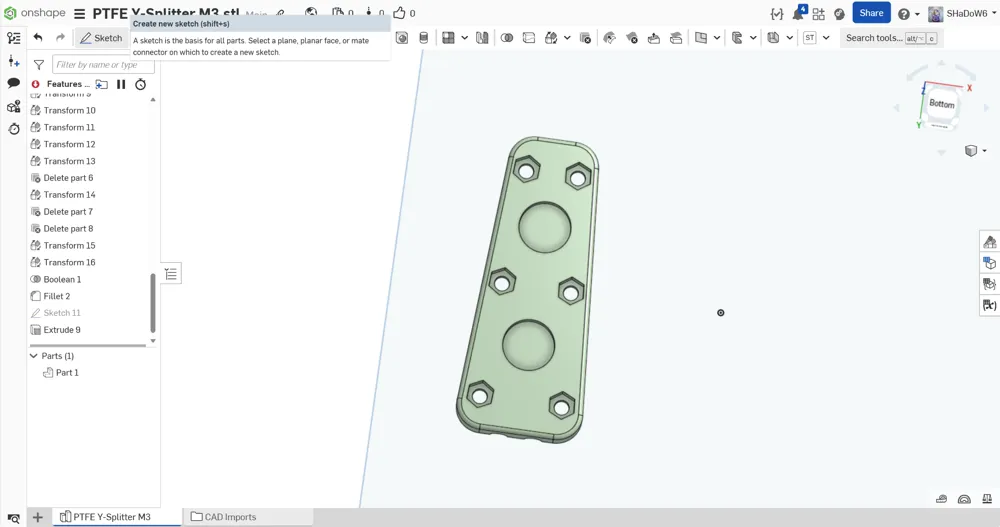The height and width of the screenshot is (527, 1000).
Task: Select the Mirror tool in toolbar
Action: click(x=482, y=38)
